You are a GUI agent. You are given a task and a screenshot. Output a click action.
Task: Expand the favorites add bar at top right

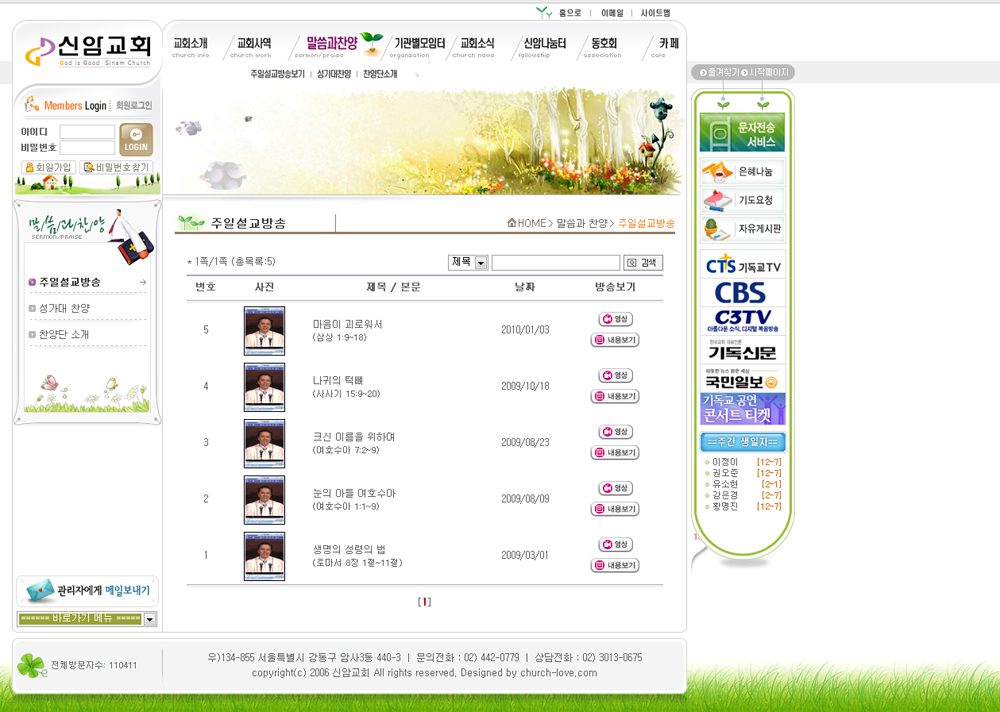coord(718,73)
